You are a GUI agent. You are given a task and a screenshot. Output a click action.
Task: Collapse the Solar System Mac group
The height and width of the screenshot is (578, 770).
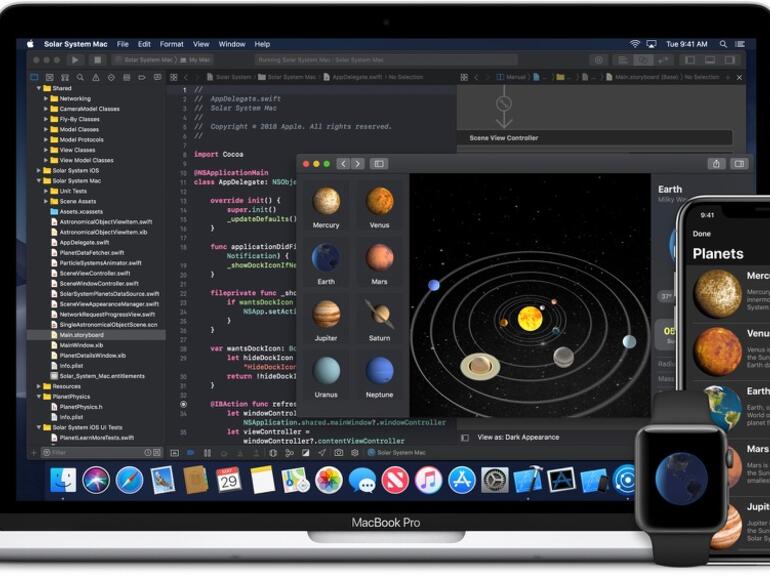(39, 181)
